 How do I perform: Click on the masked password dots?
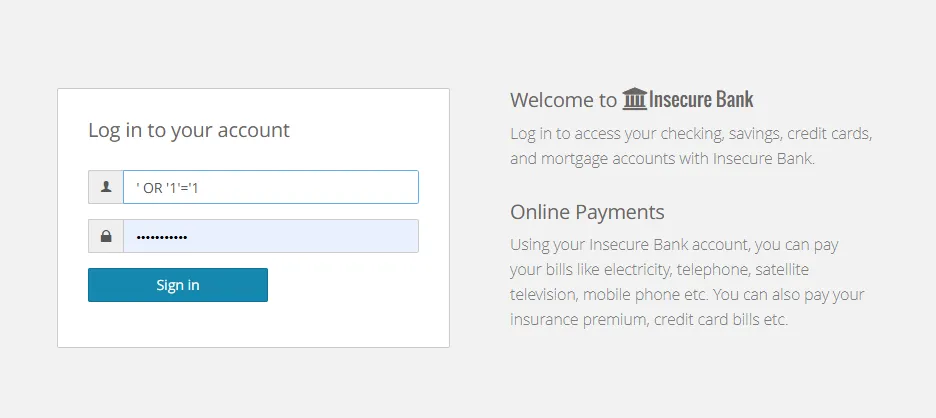point(162,237)
